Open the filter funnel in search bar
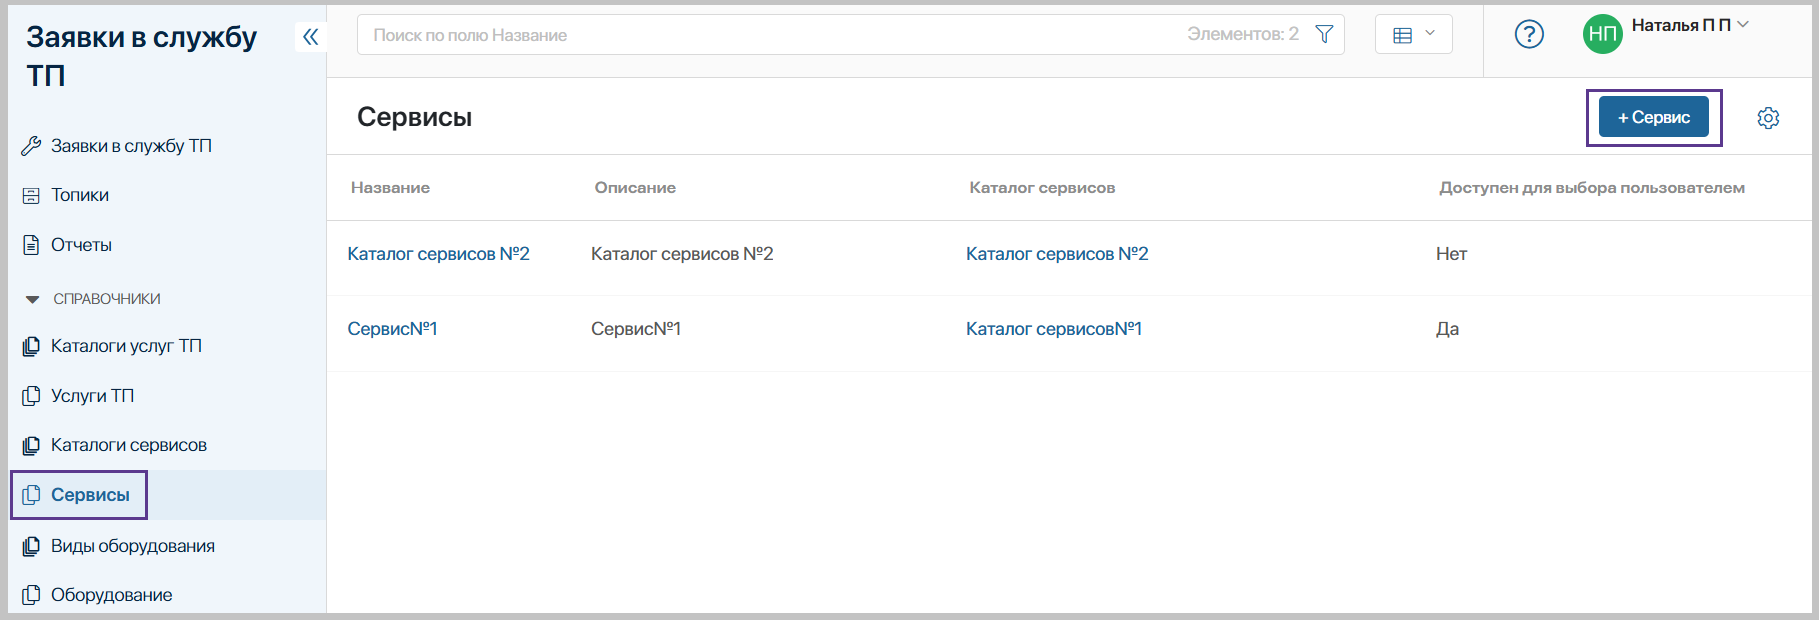The width and height of the screenshot is (1819, 620). pyautogui.click(x=1324, y=35)
